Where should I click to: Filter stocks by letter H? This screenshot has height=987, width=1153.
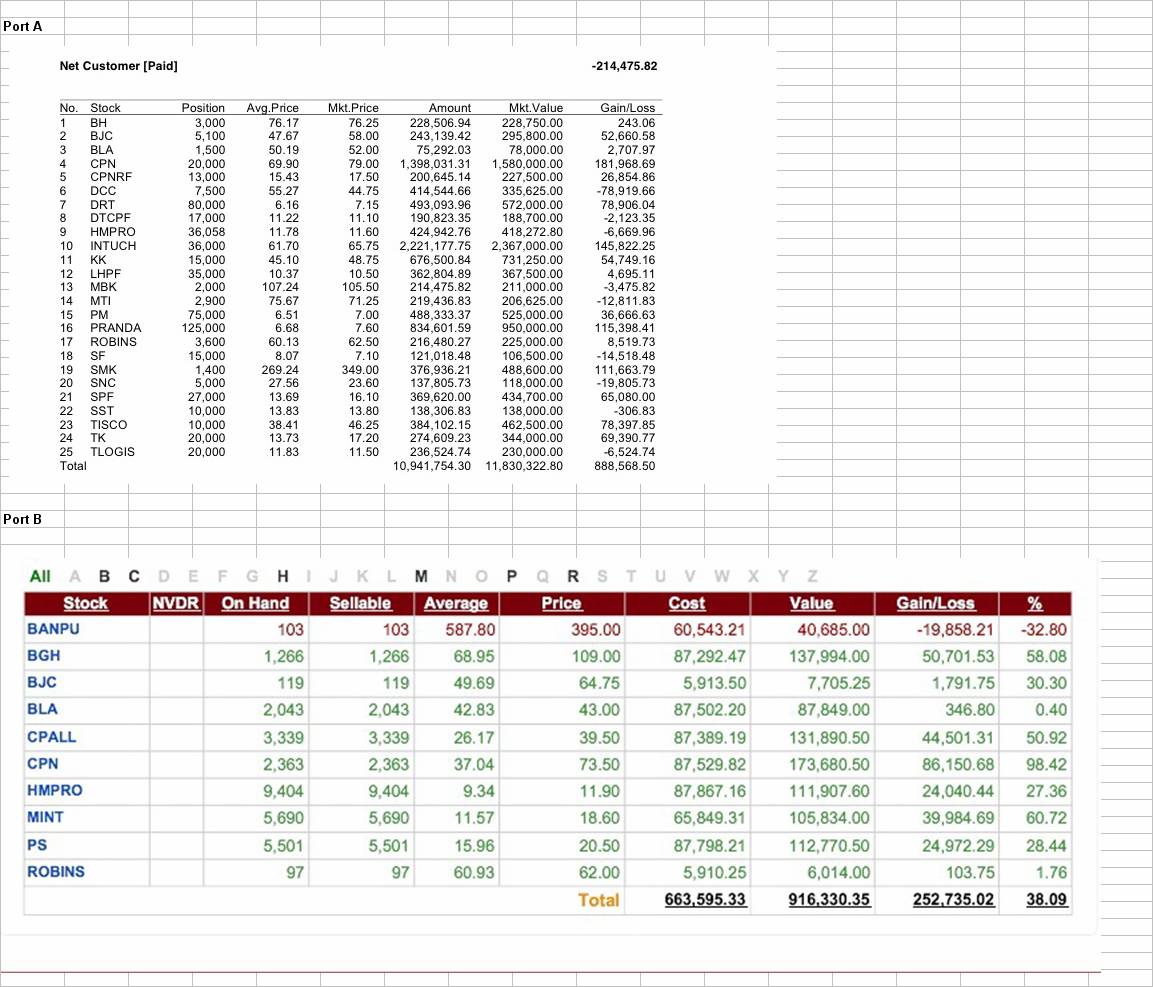tap(282, 576)
